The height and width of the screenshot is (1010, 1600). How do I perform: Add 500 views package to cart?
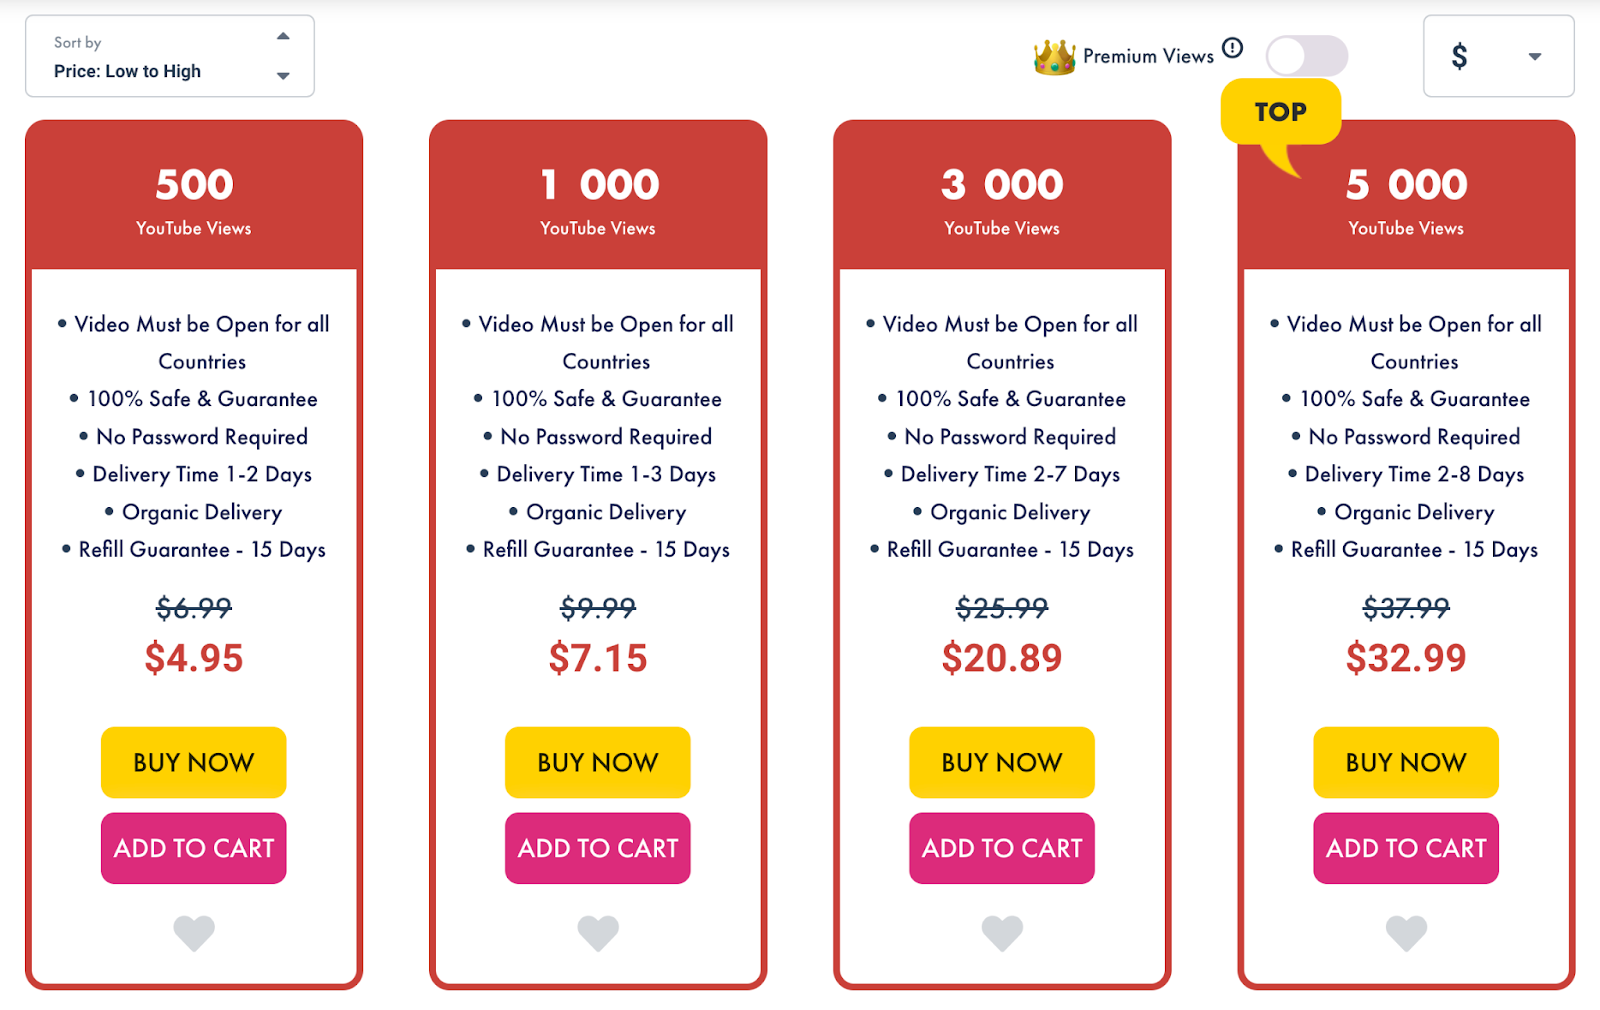pyautogui.click(x=194, y=848)
